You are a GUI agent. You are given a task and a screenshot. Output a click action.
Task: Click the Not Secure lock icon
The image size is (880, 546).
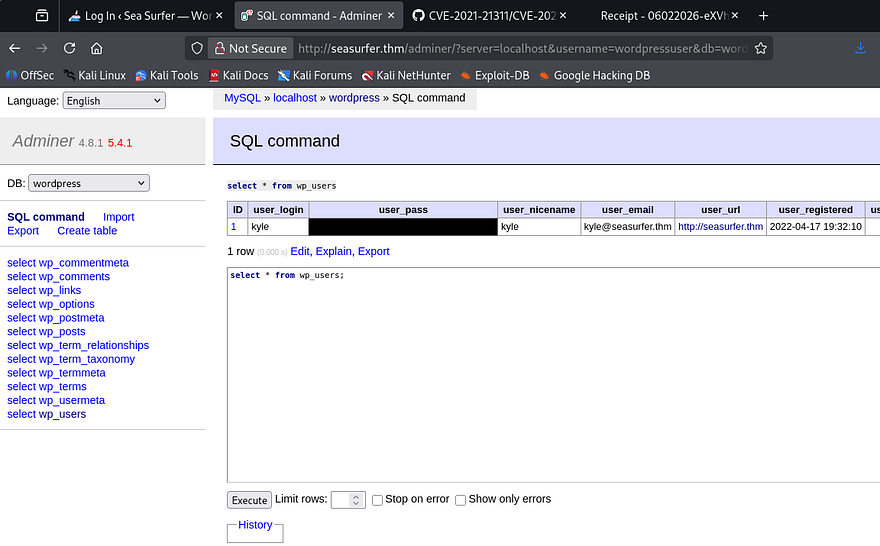[x=217, y=48]
